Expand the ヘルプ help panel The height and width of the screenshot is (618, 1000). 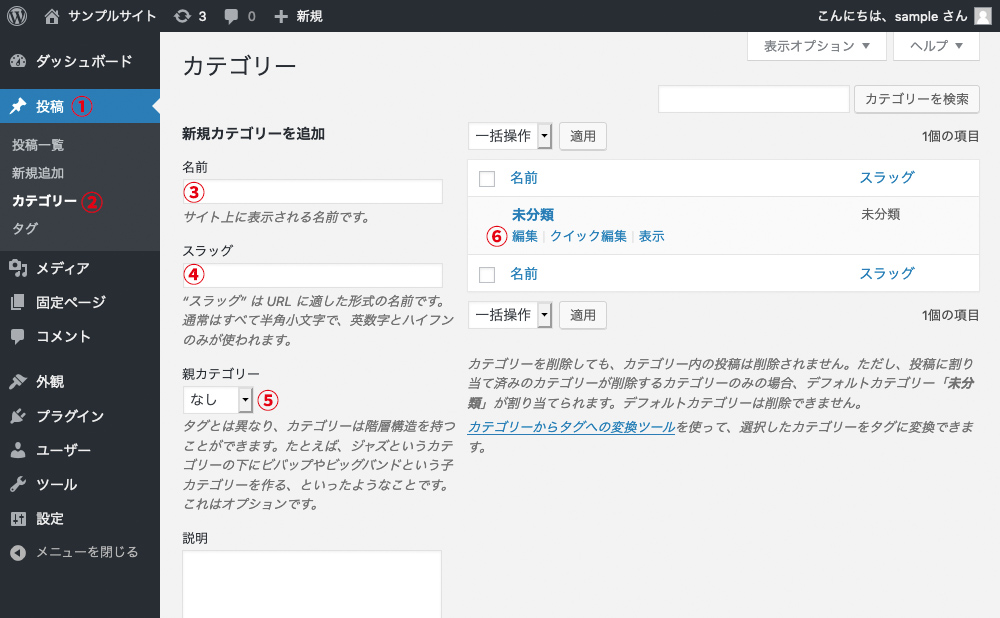(x=936, y=46)
